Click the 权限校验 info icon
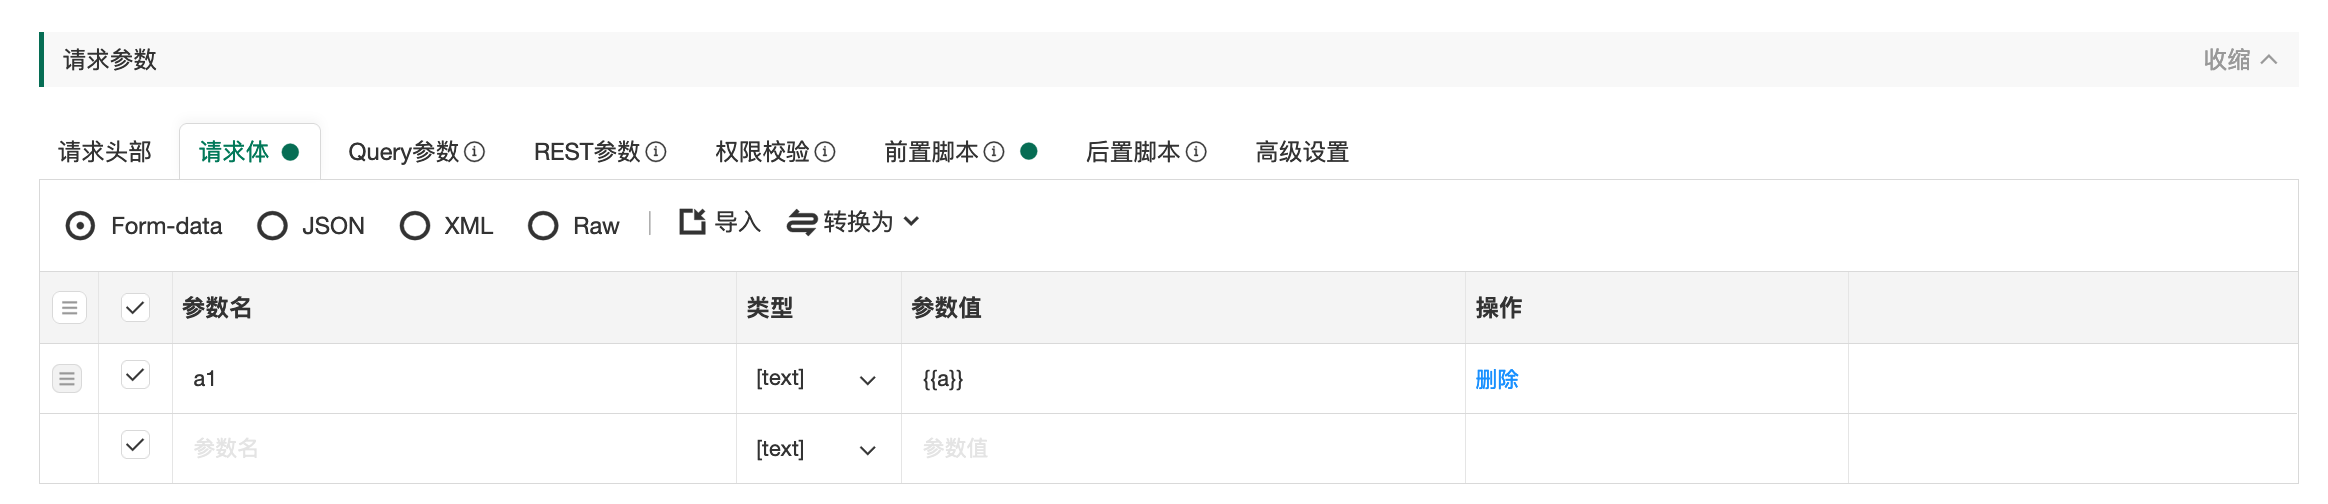The image size is (2328, 504). (825, 152)
